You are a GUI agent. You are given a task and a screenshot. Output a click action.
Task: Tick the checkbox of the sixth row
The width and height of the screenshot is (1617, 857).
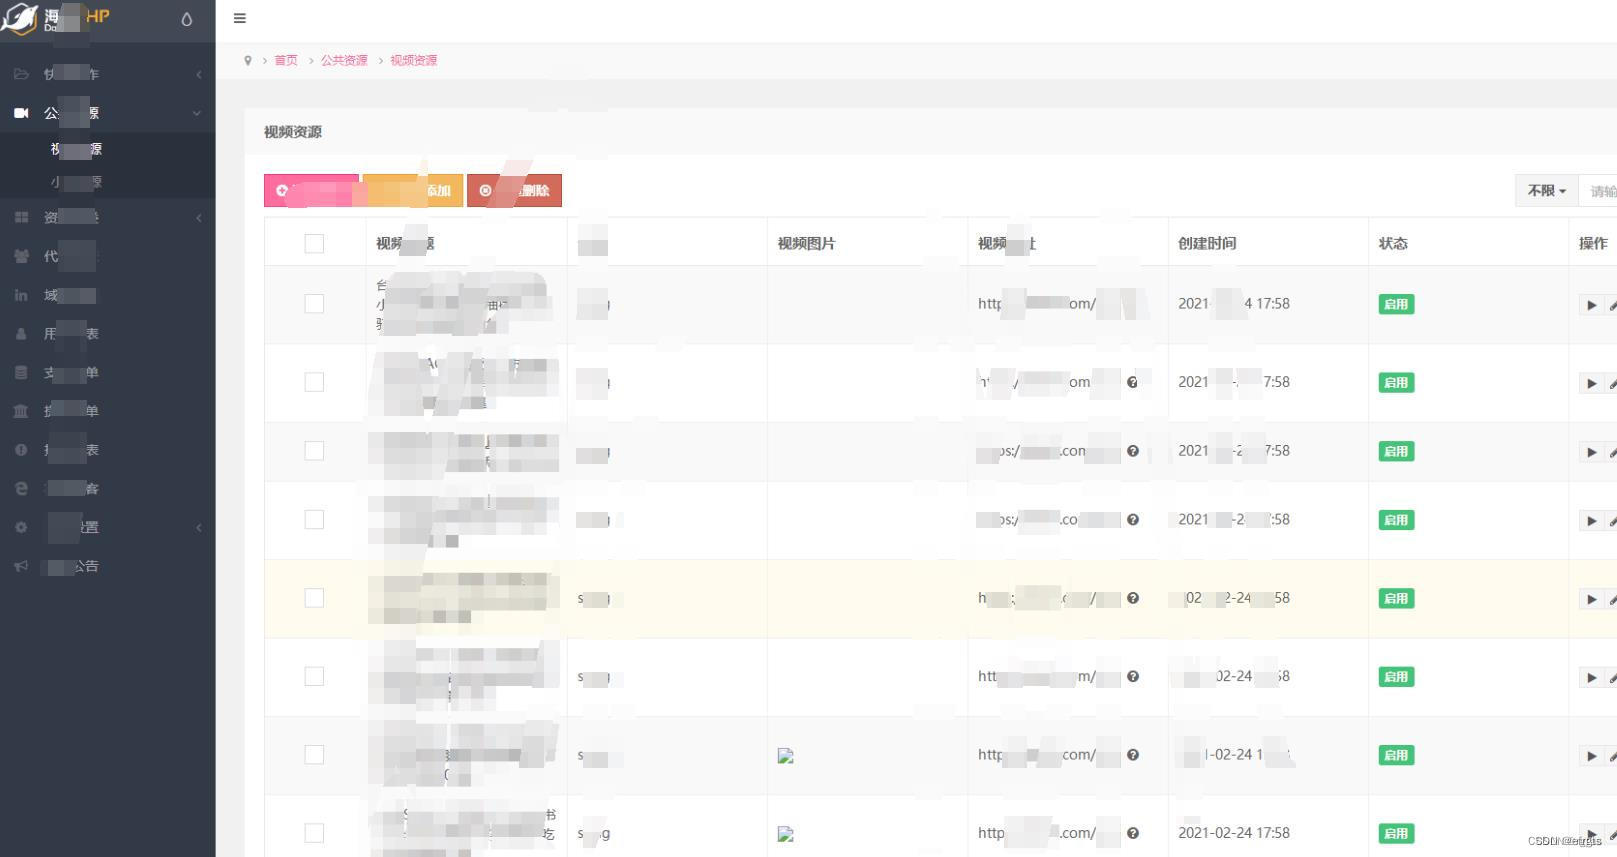click(314, 676)
